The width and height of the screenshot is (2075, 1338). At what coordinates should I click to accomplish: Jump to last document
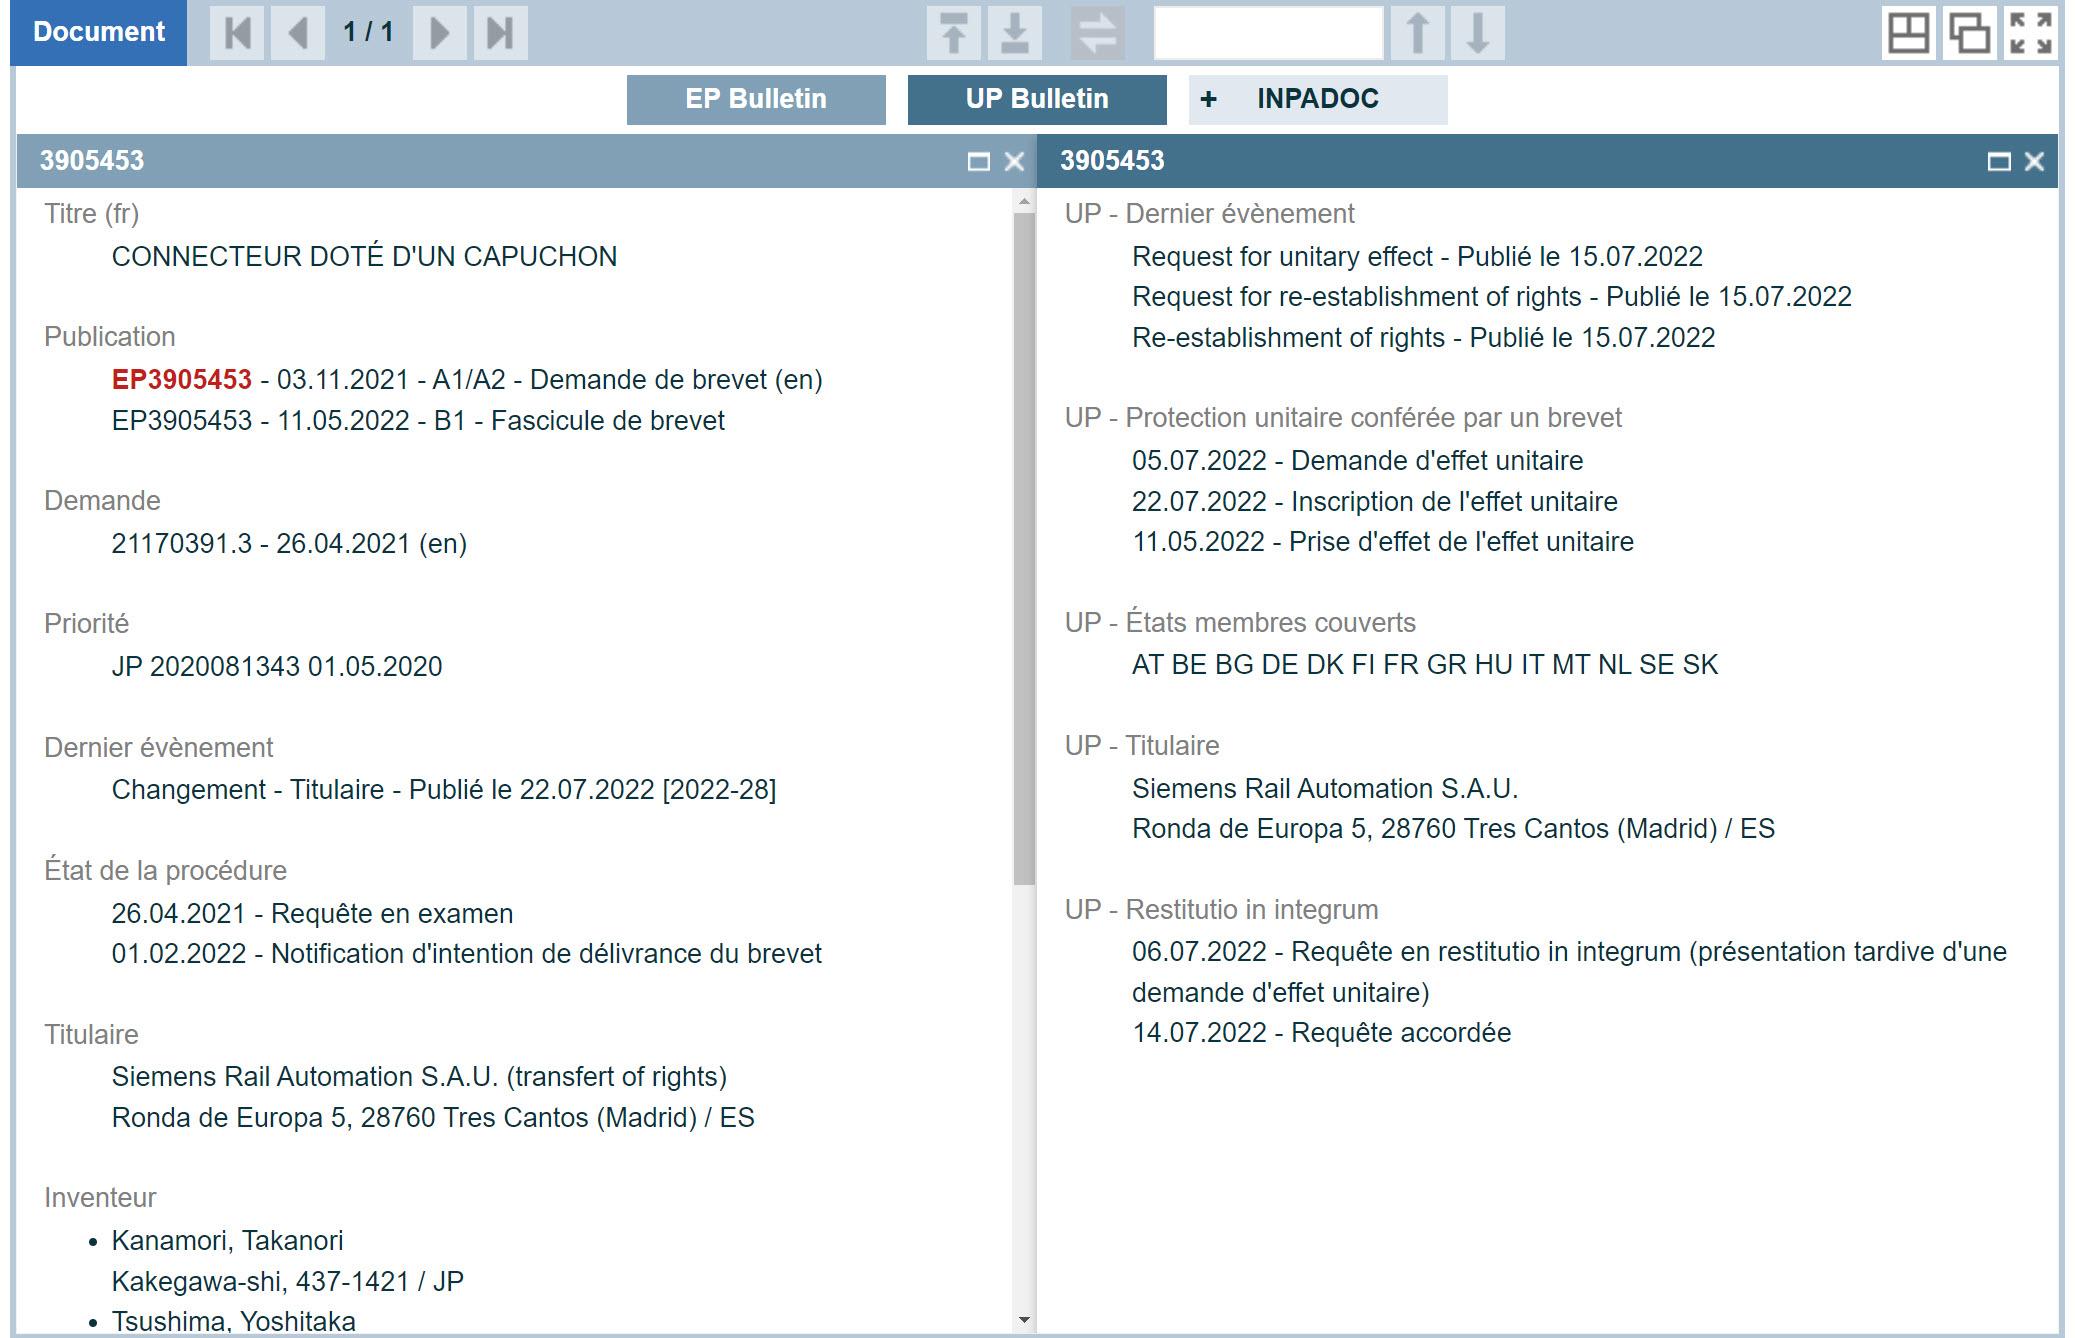500,33
